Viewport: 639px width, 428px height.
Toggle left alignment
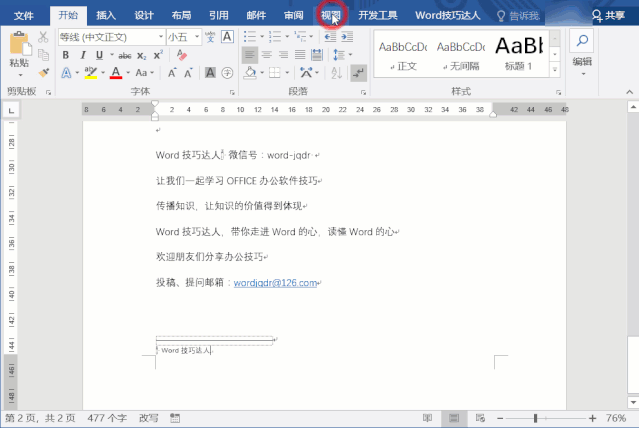(249, 55)
